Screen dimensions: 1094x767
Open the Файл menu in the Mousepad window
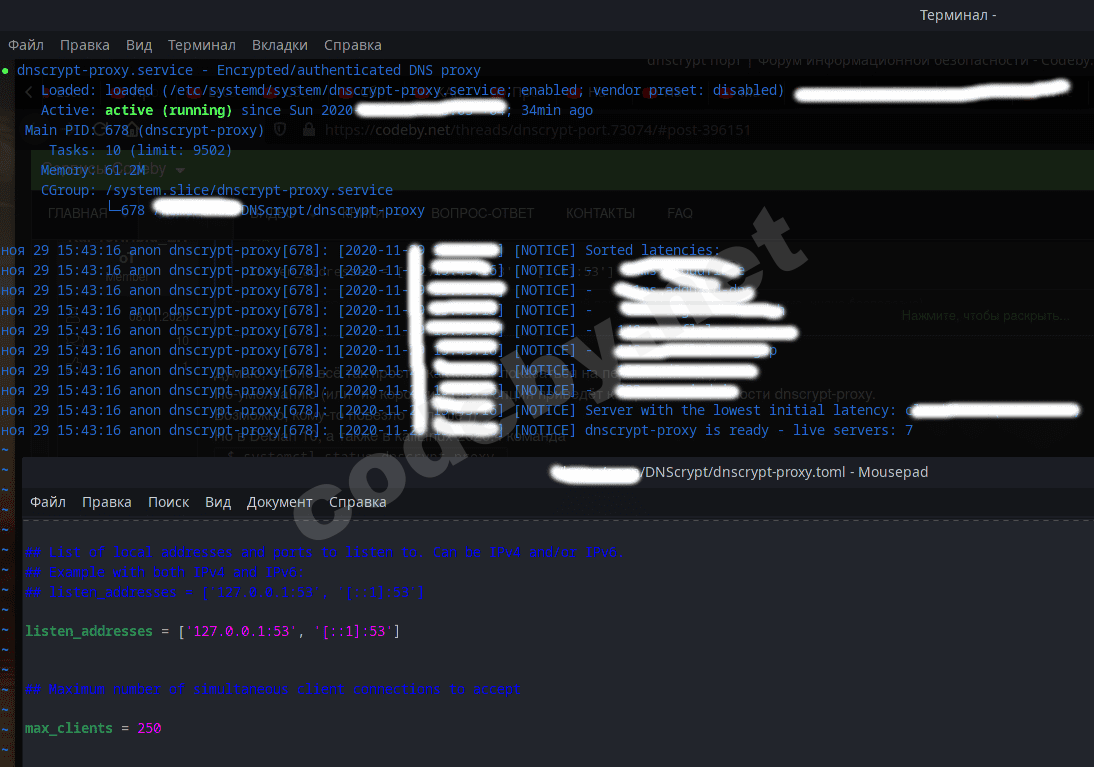click(47, 502)
